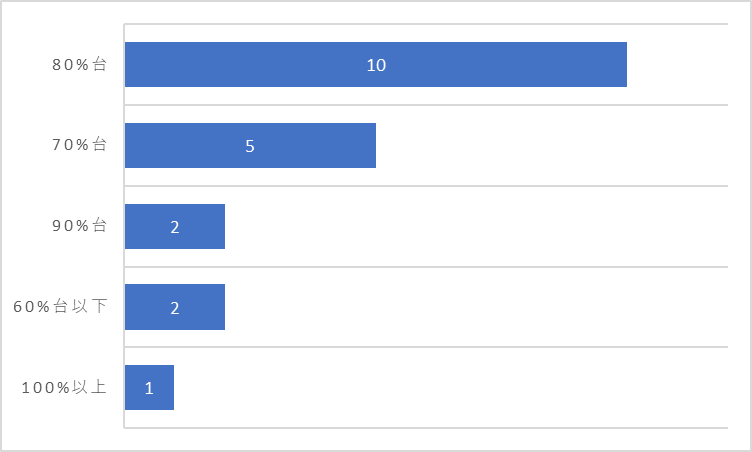Click the 60%台以下 axis category label
752x452 pixels.
click(60, 306)
